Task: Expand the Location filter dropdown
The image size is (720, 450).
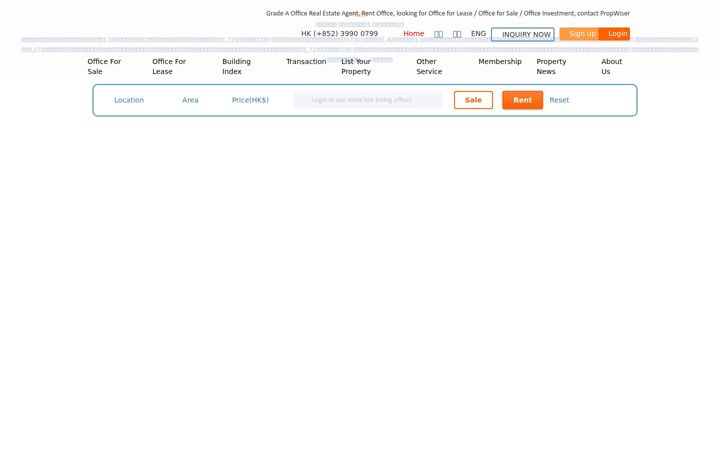Action: [129, 100]
